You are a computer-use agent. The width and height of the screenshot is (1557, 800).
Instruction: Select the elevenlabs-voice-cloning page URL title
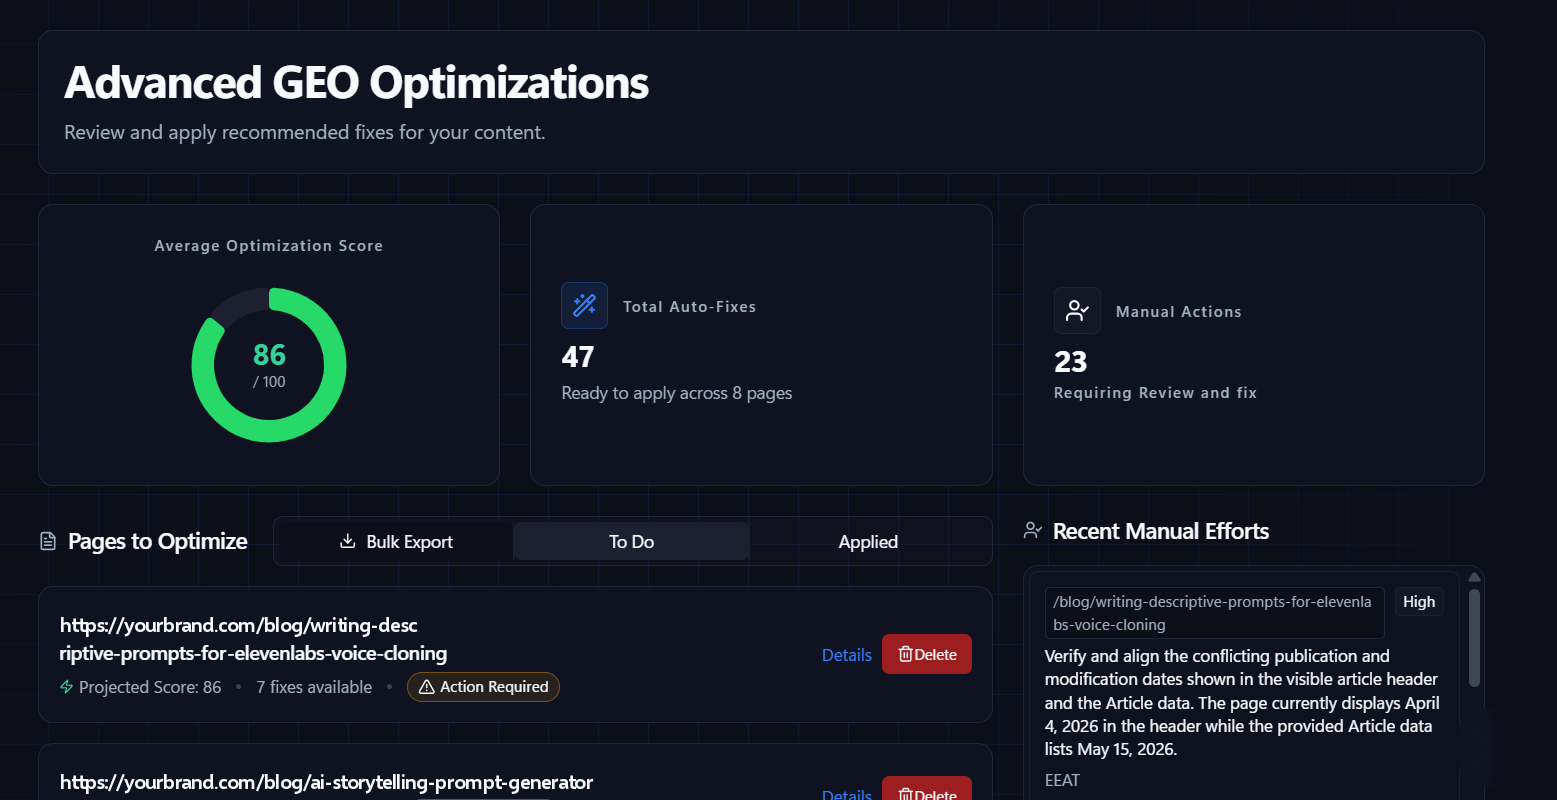254,639
